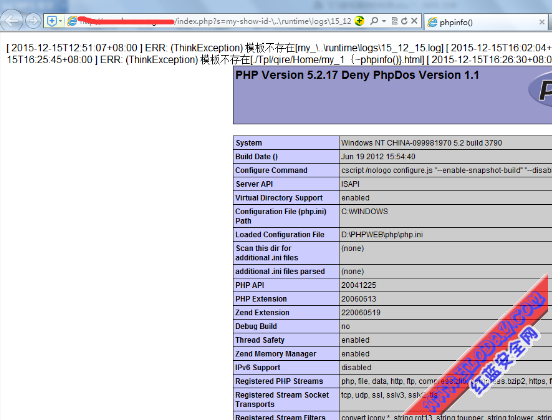Click the 'disabled' value for IPv6 Support

[356, 367]
